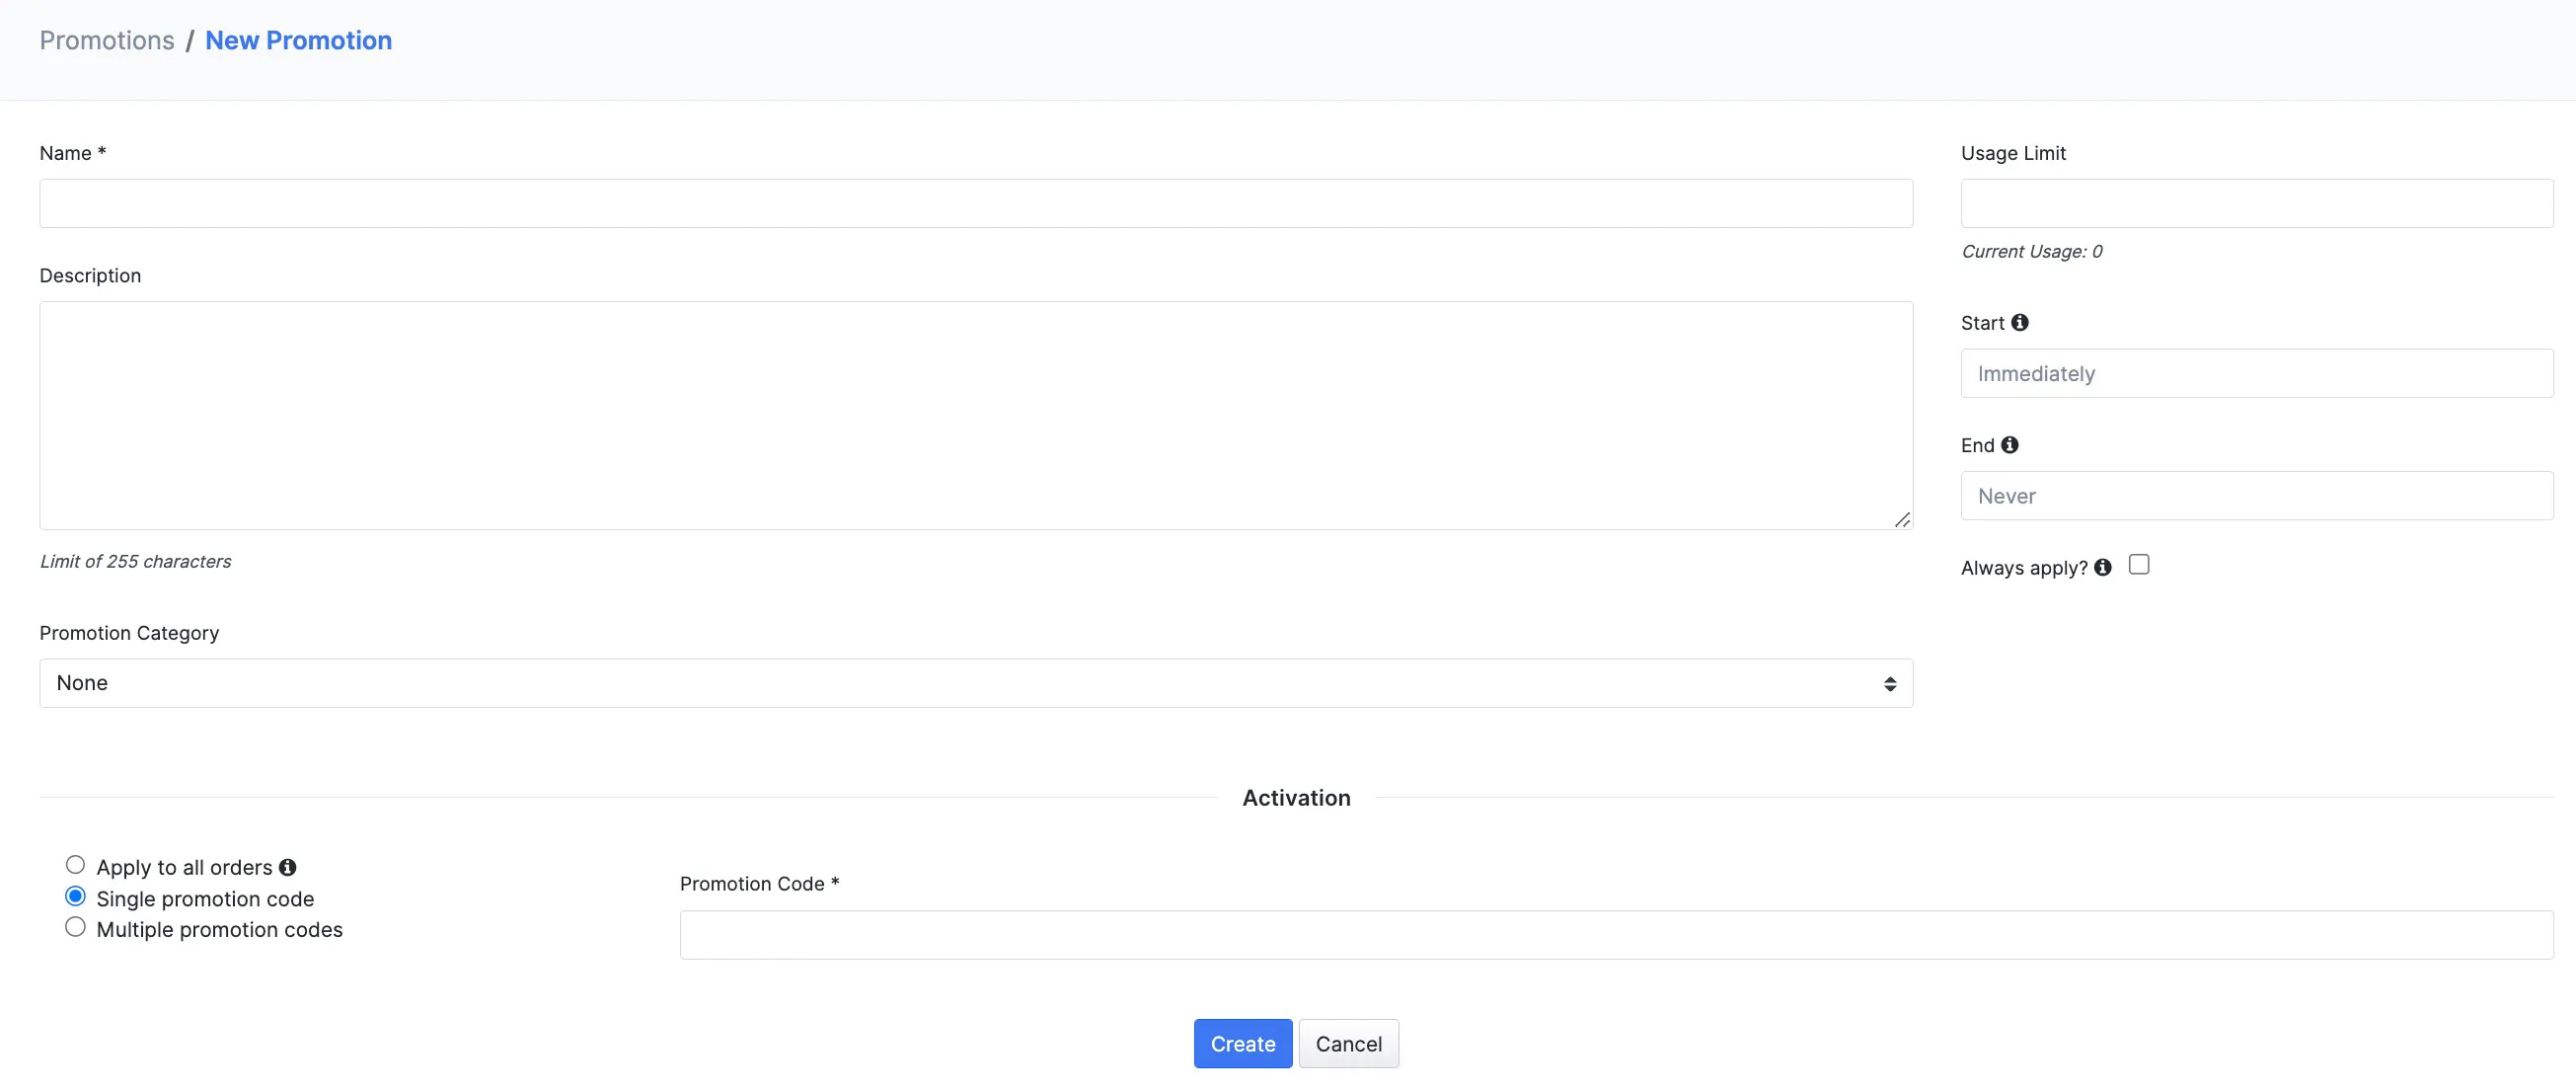The width and height of the screenshot is (2576, 1090).
Task: Click the Activation section heading
Action: 1296,798
